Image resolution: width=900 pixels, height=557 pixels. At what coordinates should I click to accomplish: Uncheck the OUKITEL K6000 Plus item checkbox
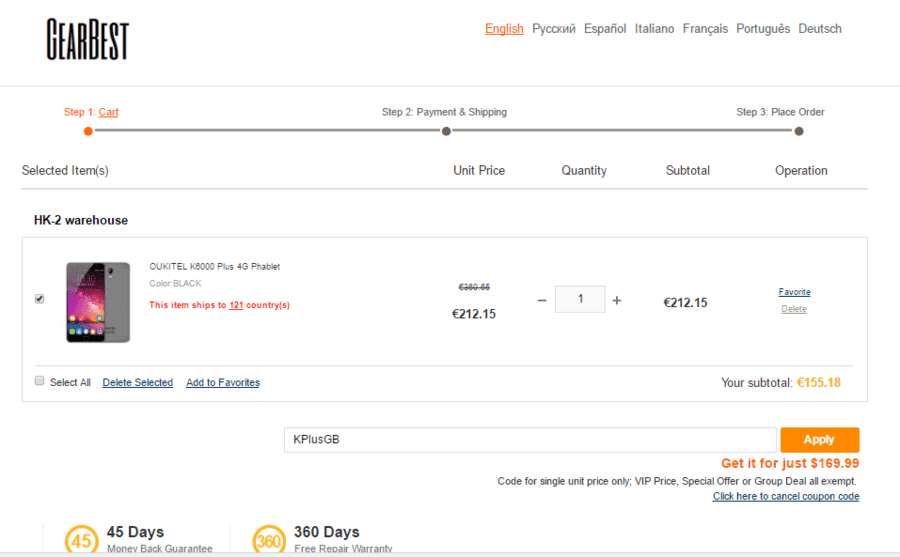tap(40, 299)
